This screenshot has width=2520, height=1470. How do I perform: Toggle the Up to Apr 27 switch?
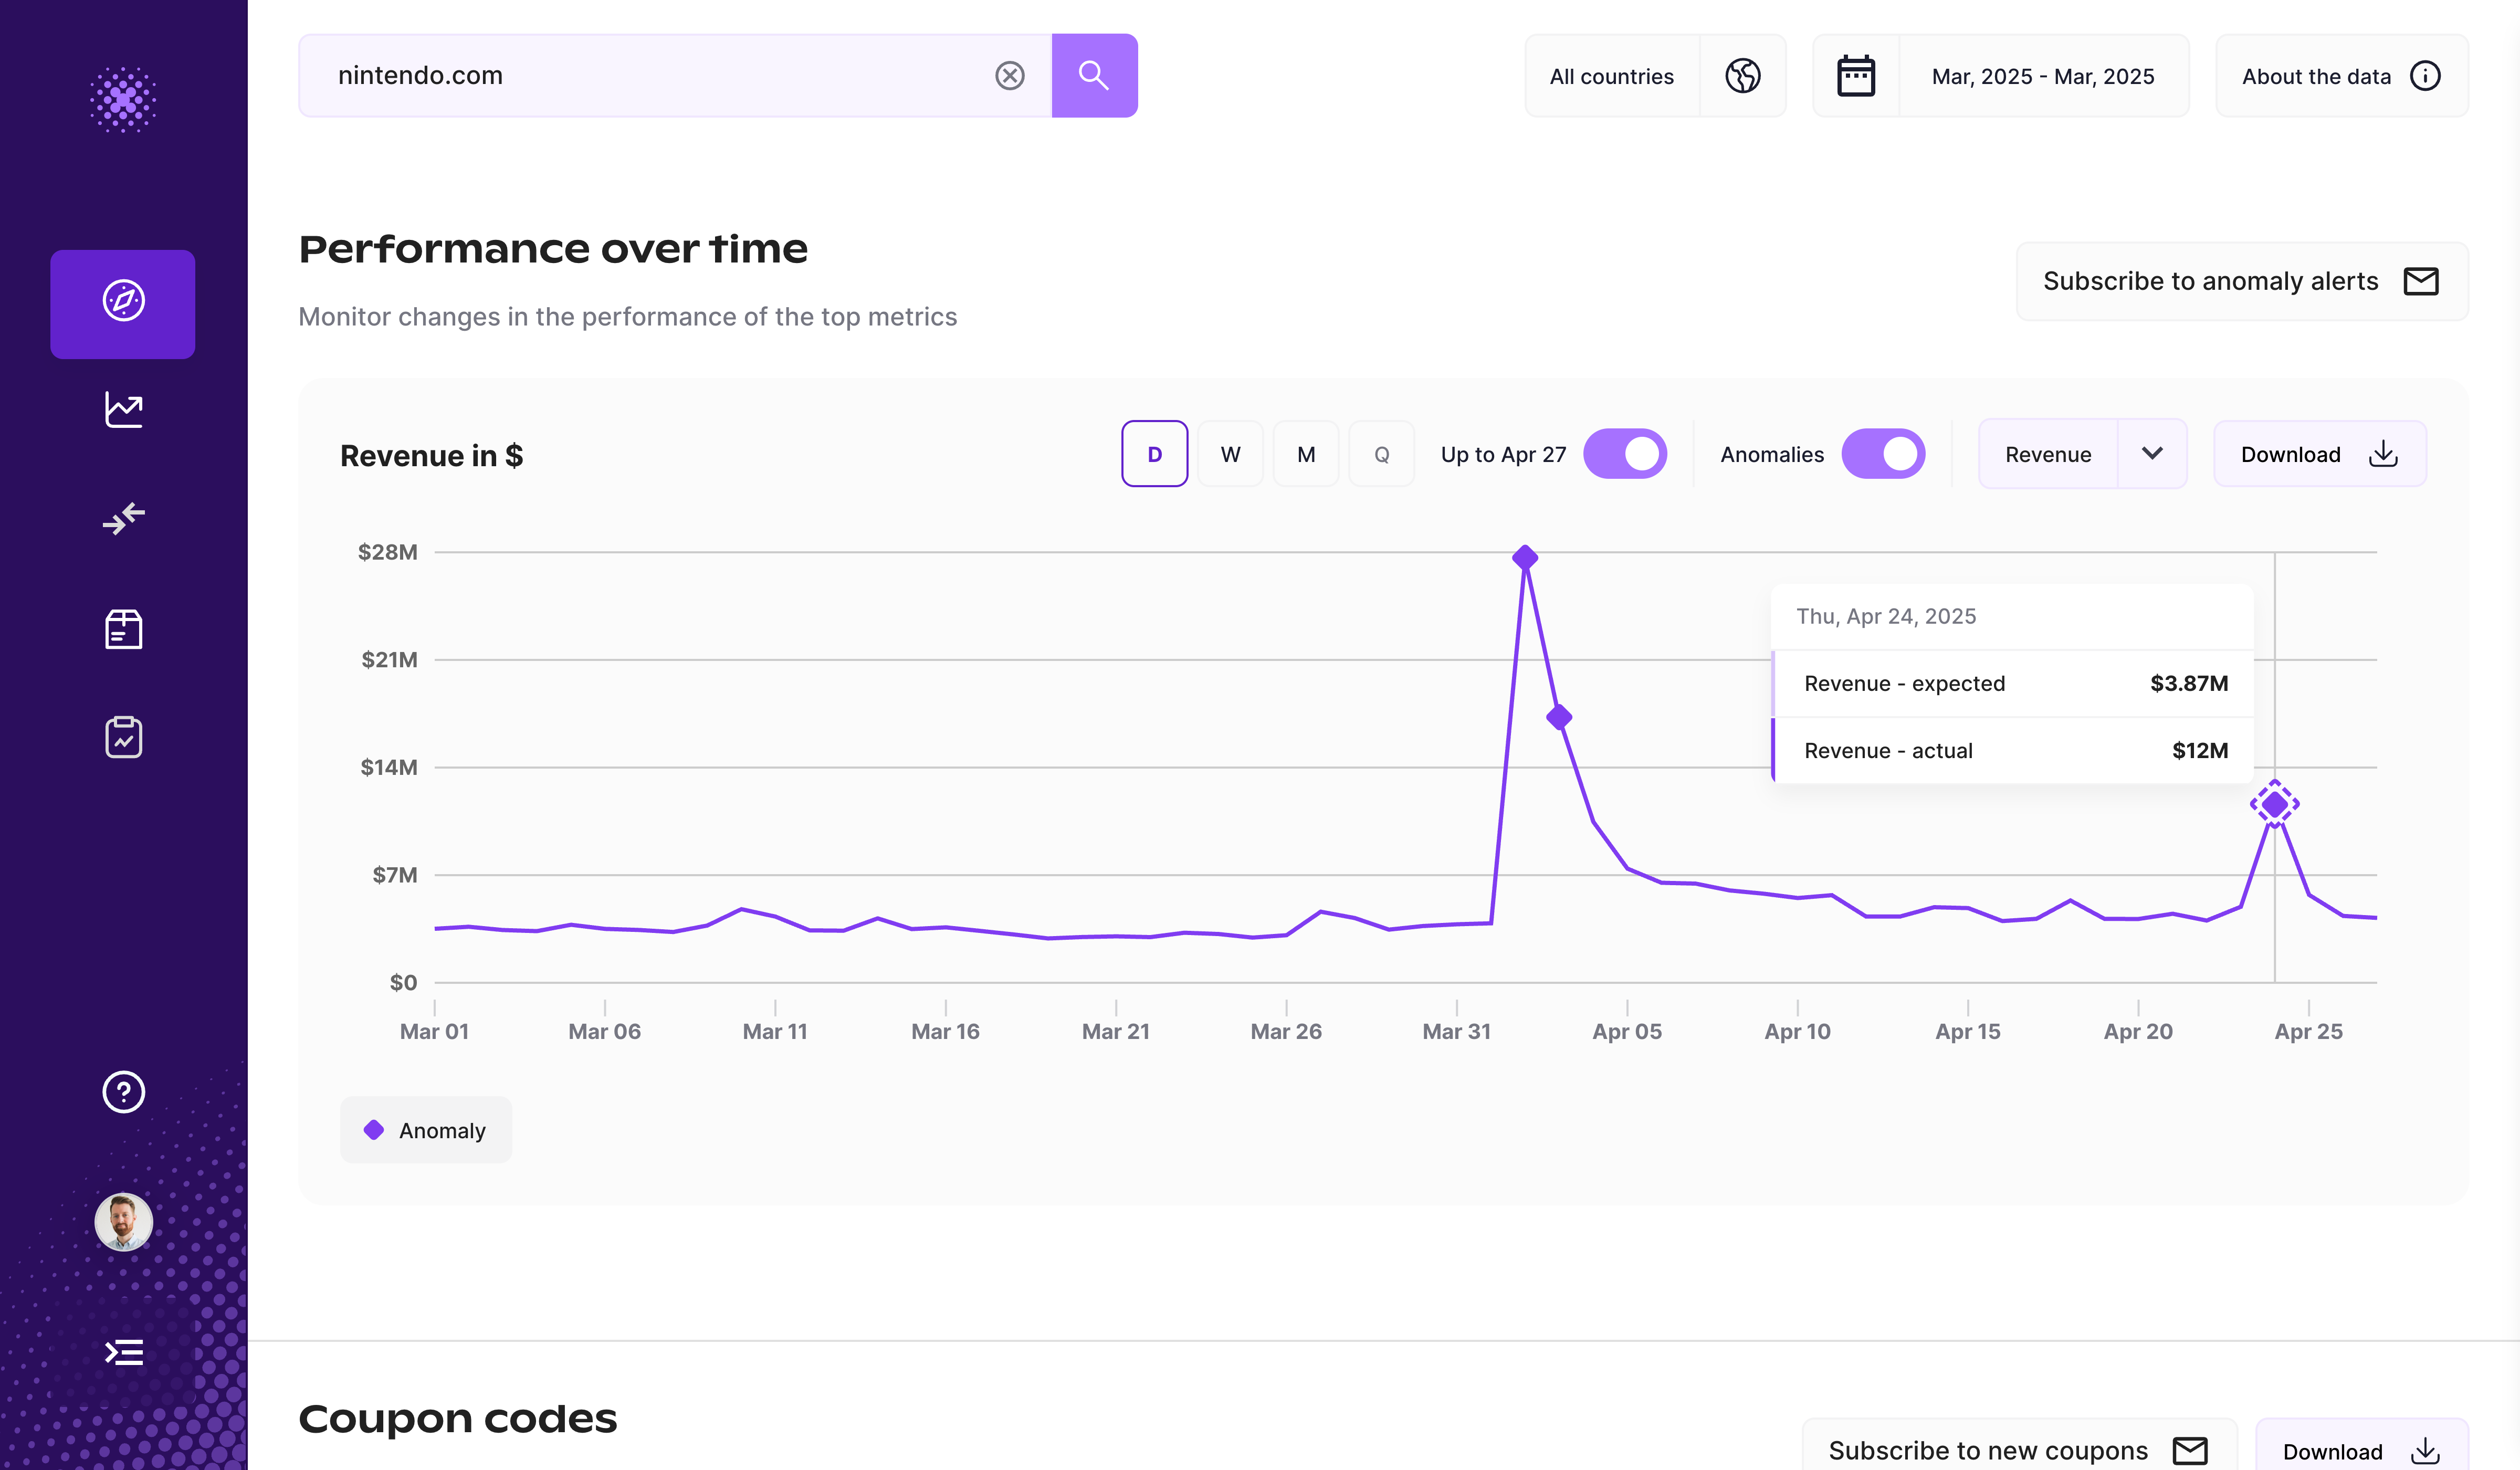[x=1625, y=454]
